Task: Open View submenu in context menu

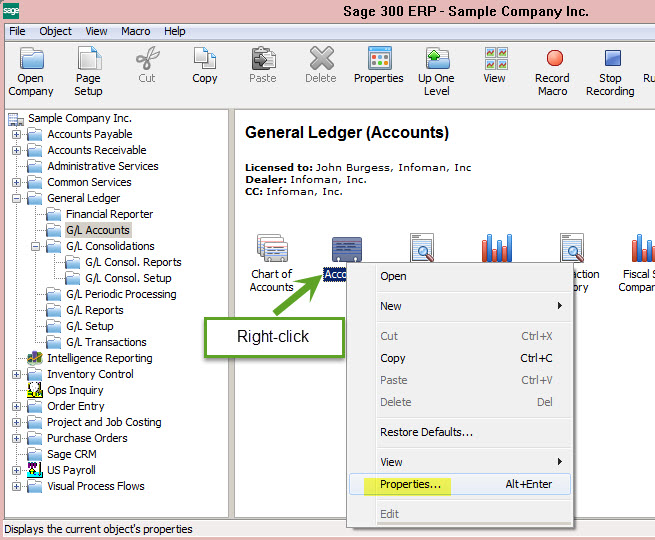Action: tap(460, 462)
